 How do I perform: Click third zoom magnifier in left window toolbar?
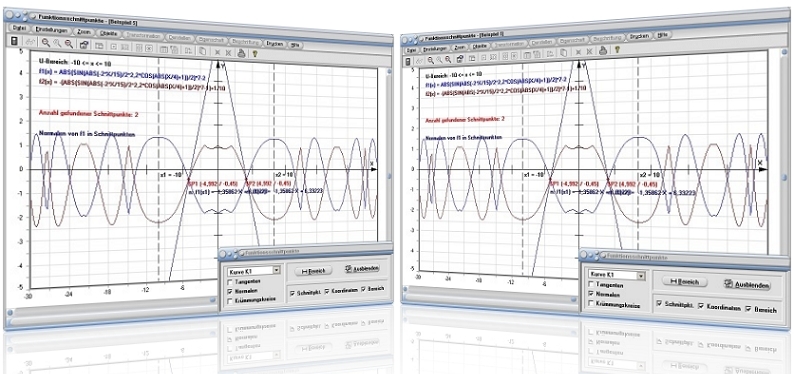click(68, 44)
